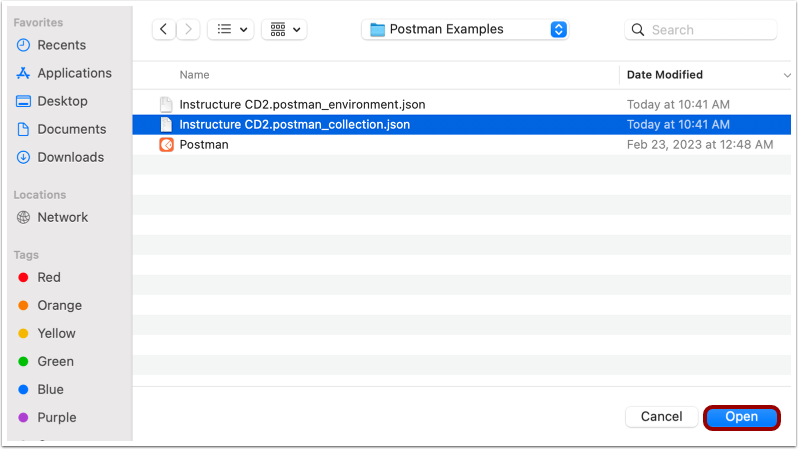Sort by the Name column header
This screenshot has width=798, height=449.
point(194,75)
